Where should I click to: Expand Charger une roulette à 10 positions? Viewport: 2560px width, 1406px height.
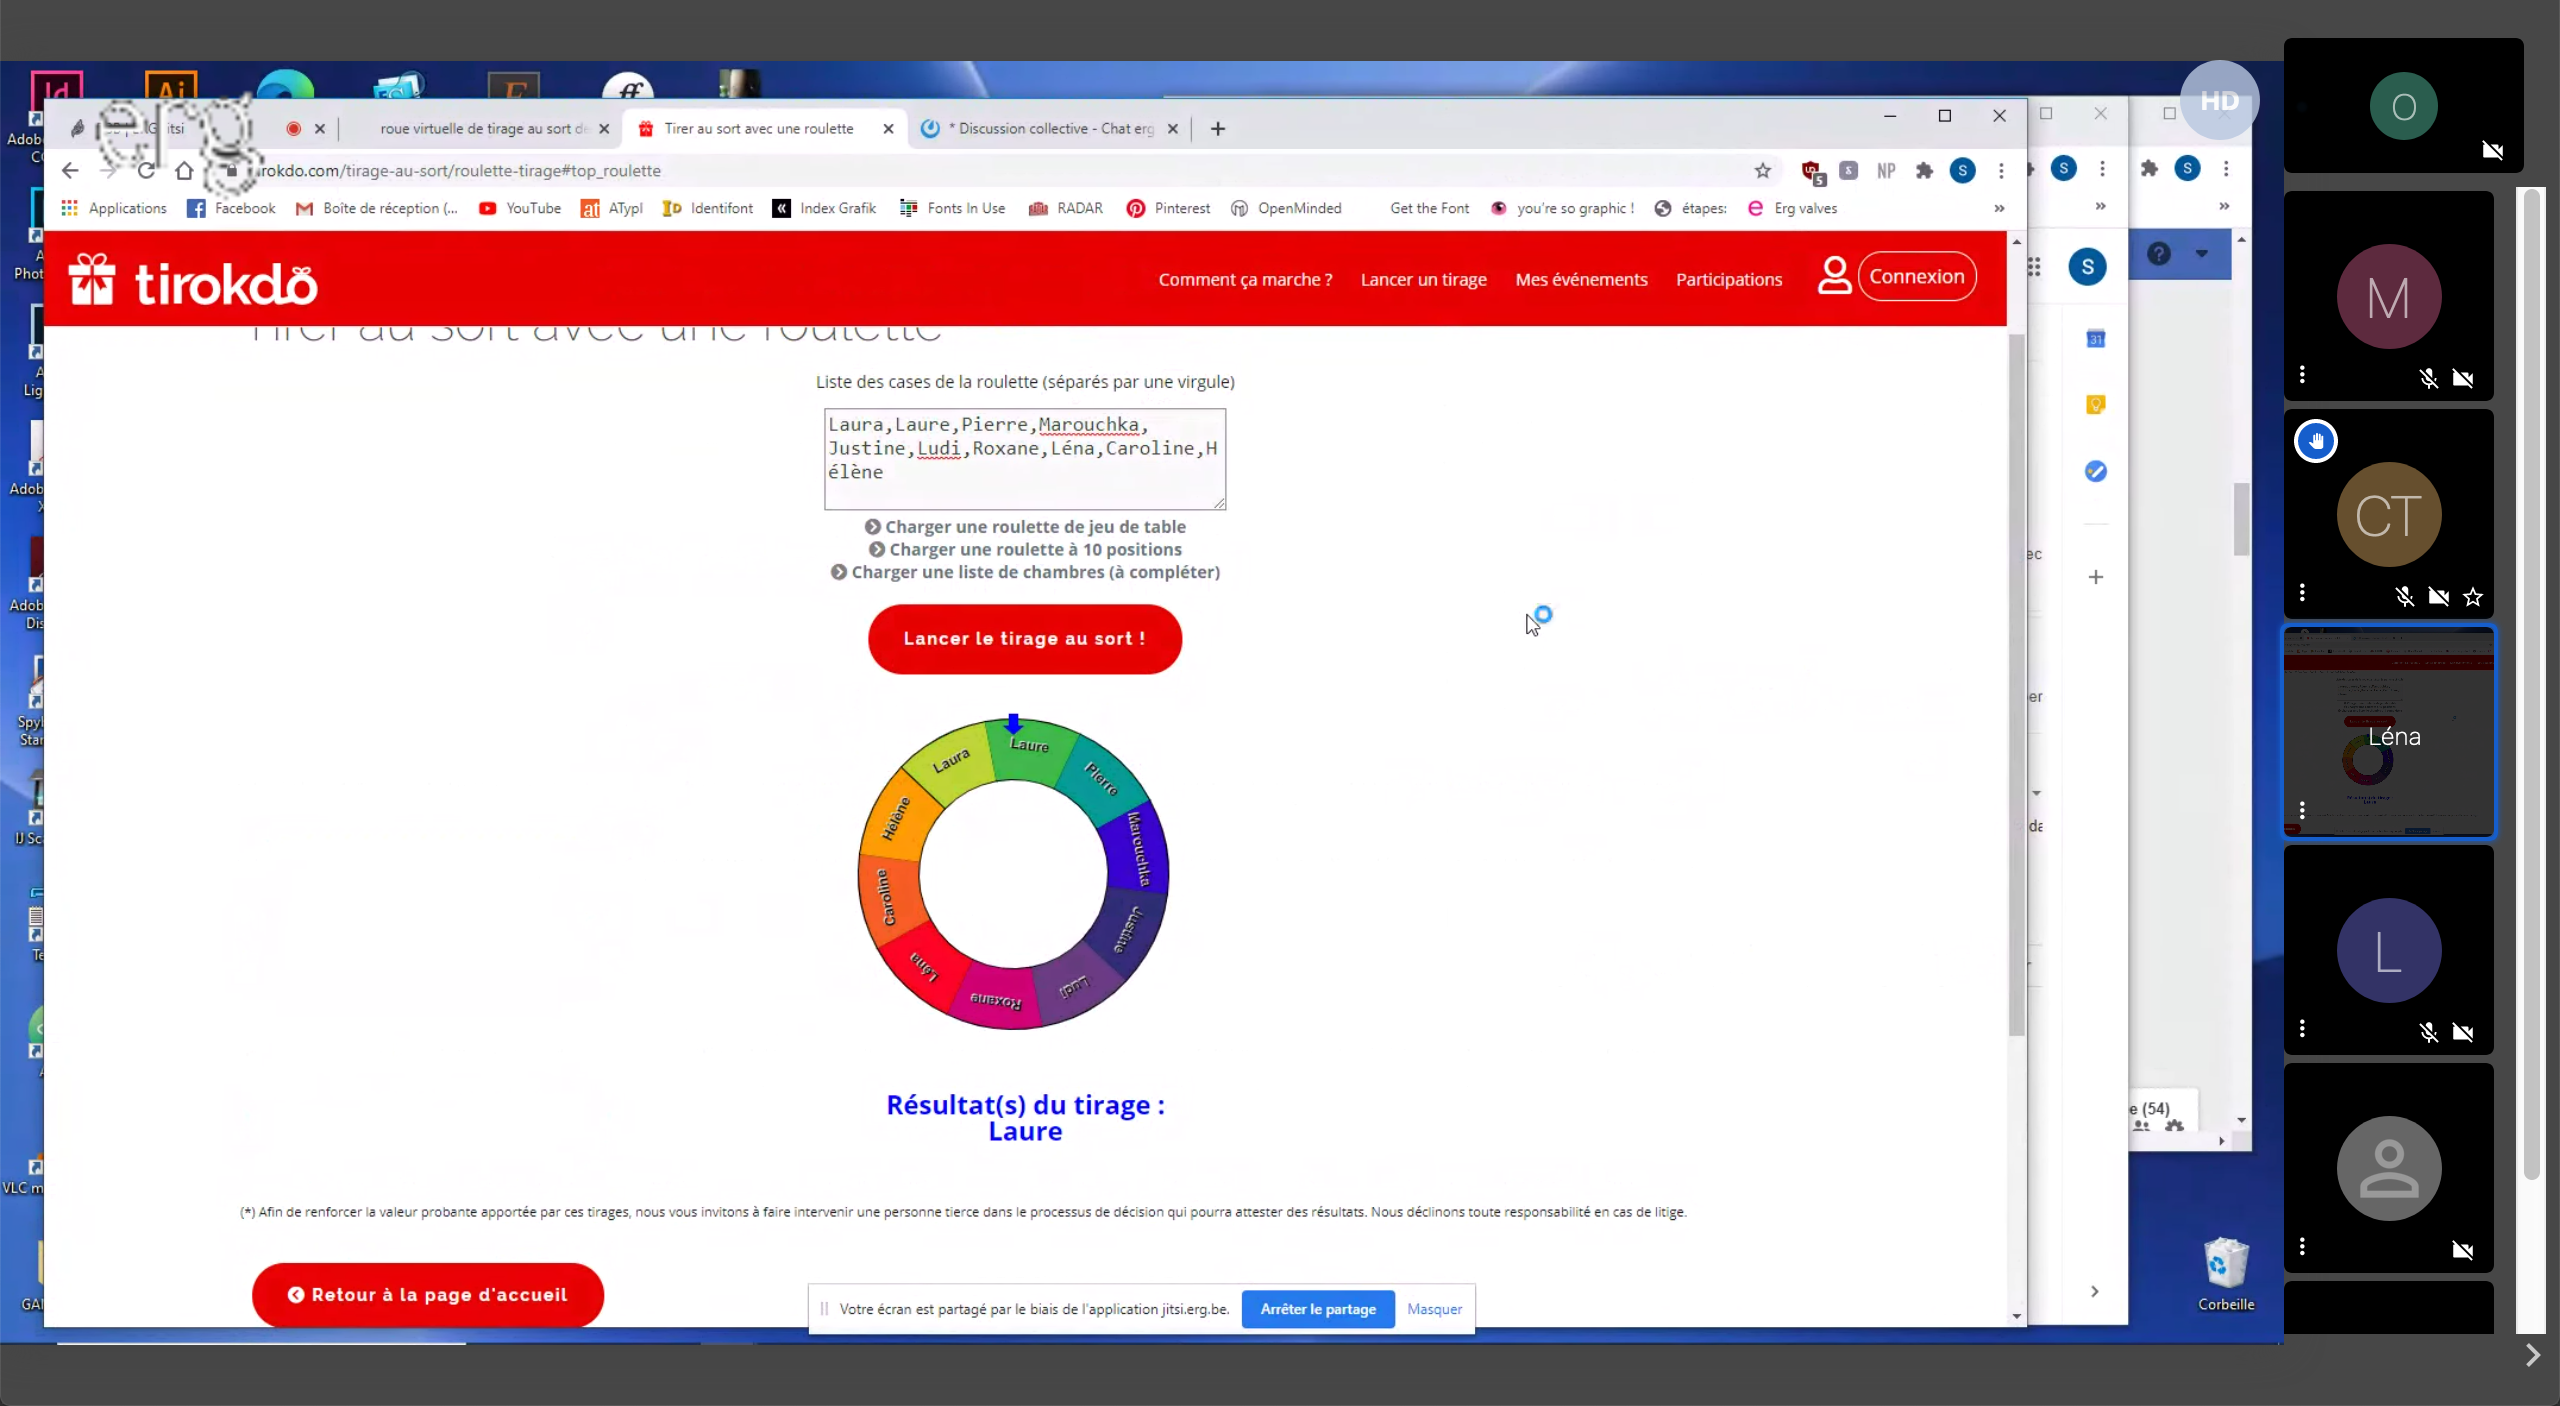point(1025,549)
